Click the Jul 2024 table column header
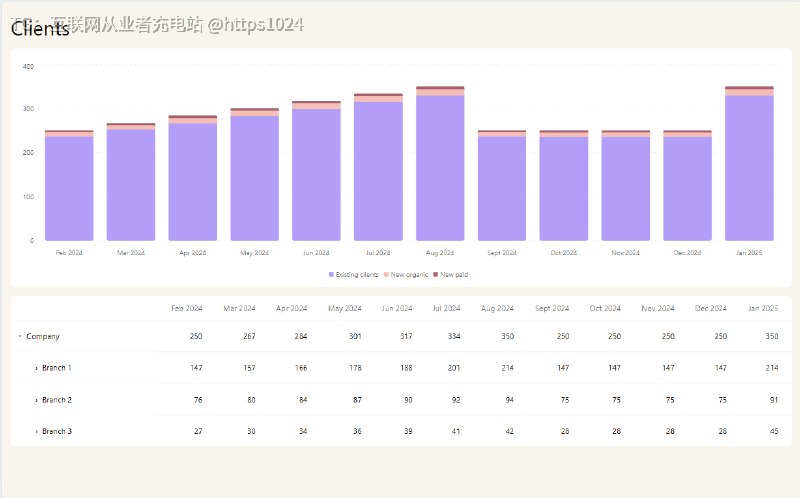The width and height of the screenshot is (800, 498). [446, 308]
